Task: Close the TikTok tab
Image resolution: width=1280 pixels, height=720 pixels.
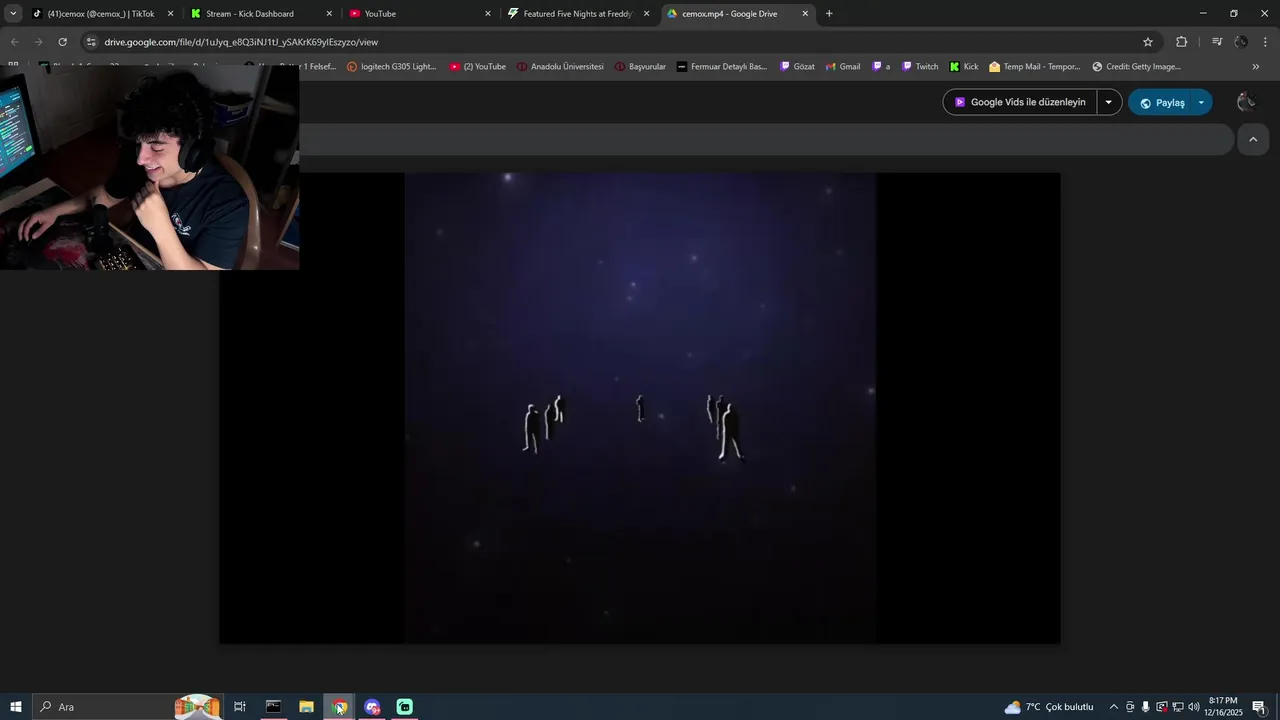Action: click(x=170, y=14)
